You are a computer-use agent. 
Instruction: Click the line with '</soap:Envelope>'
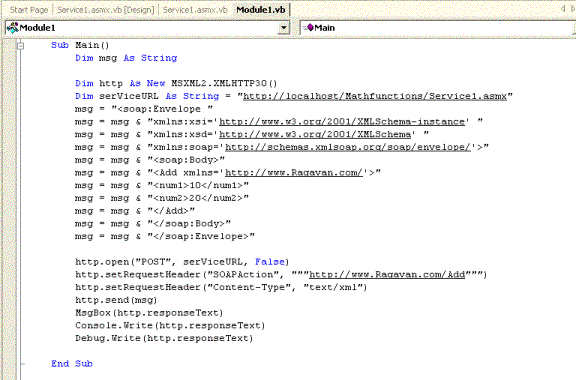(165, 236)
